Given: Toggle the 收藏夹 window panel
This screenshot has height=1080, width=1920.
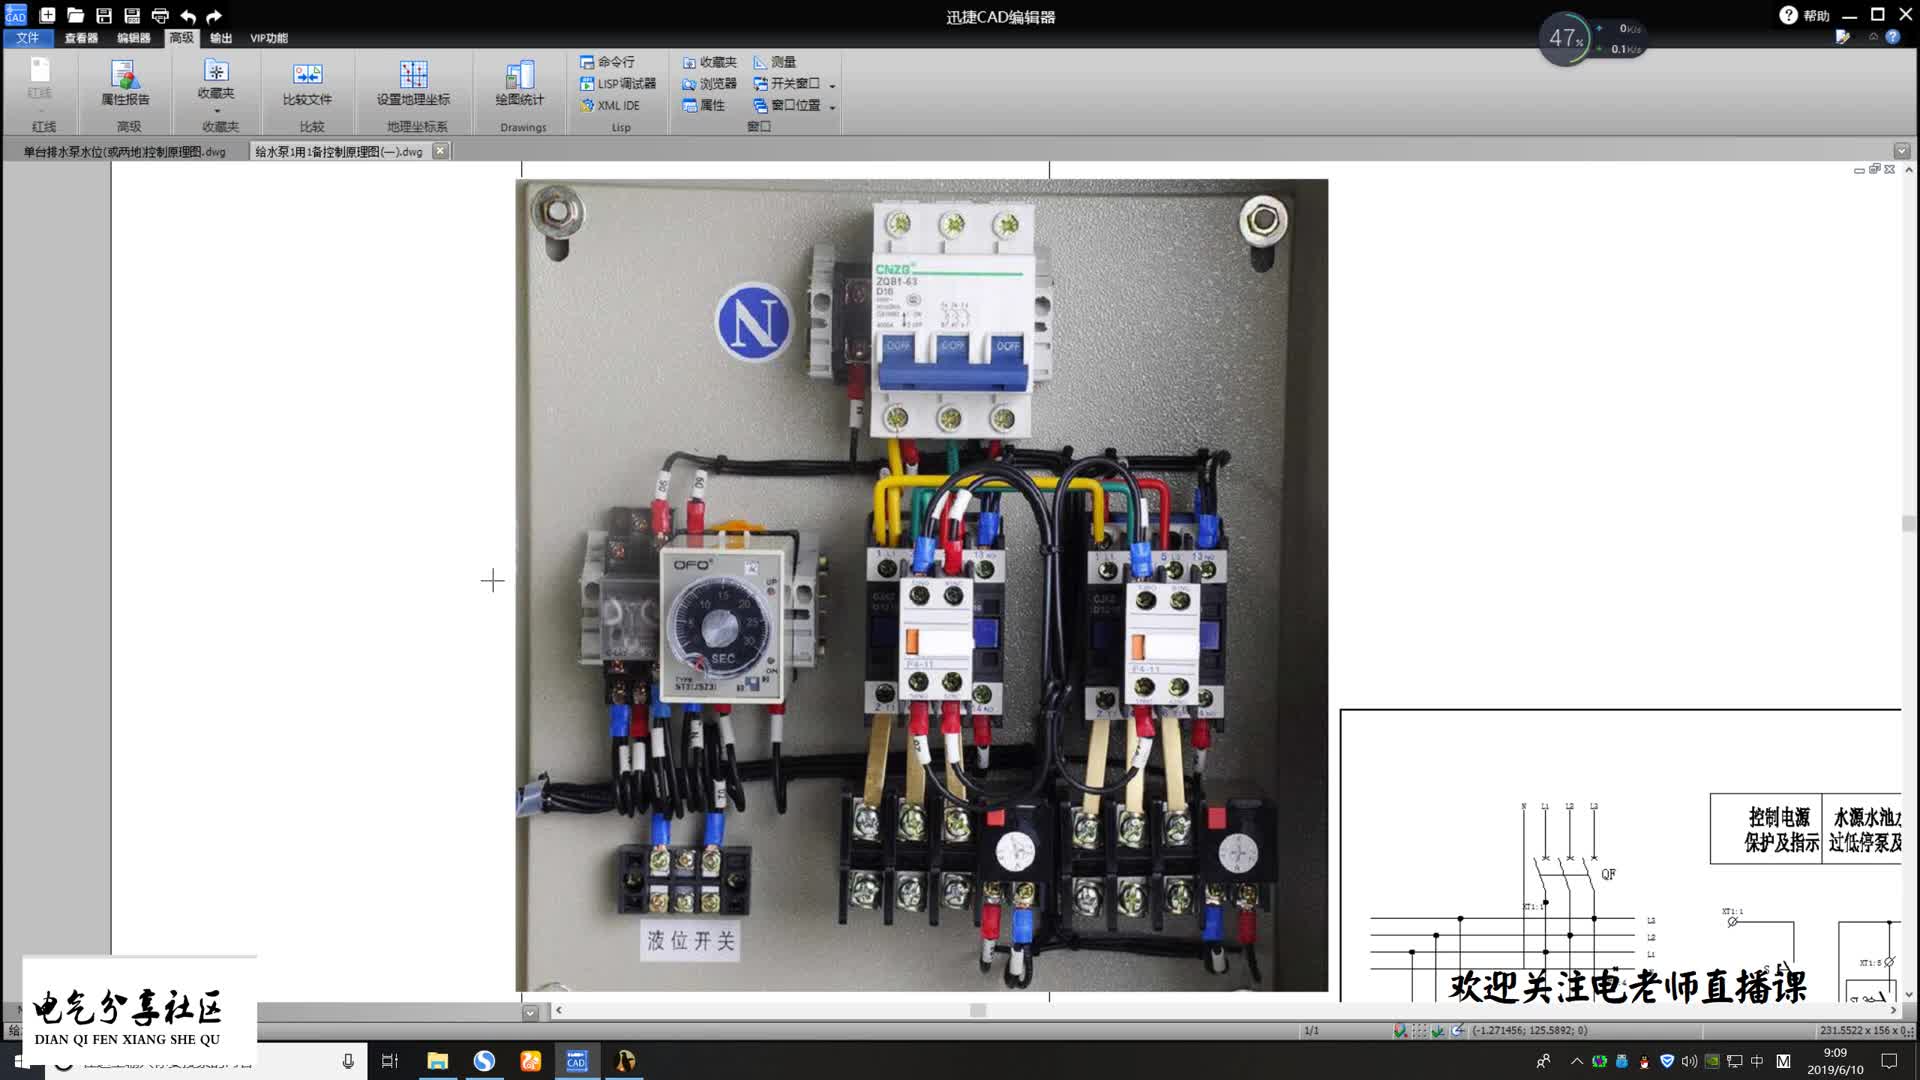Looking at the screenshot, I should (709, 62).
